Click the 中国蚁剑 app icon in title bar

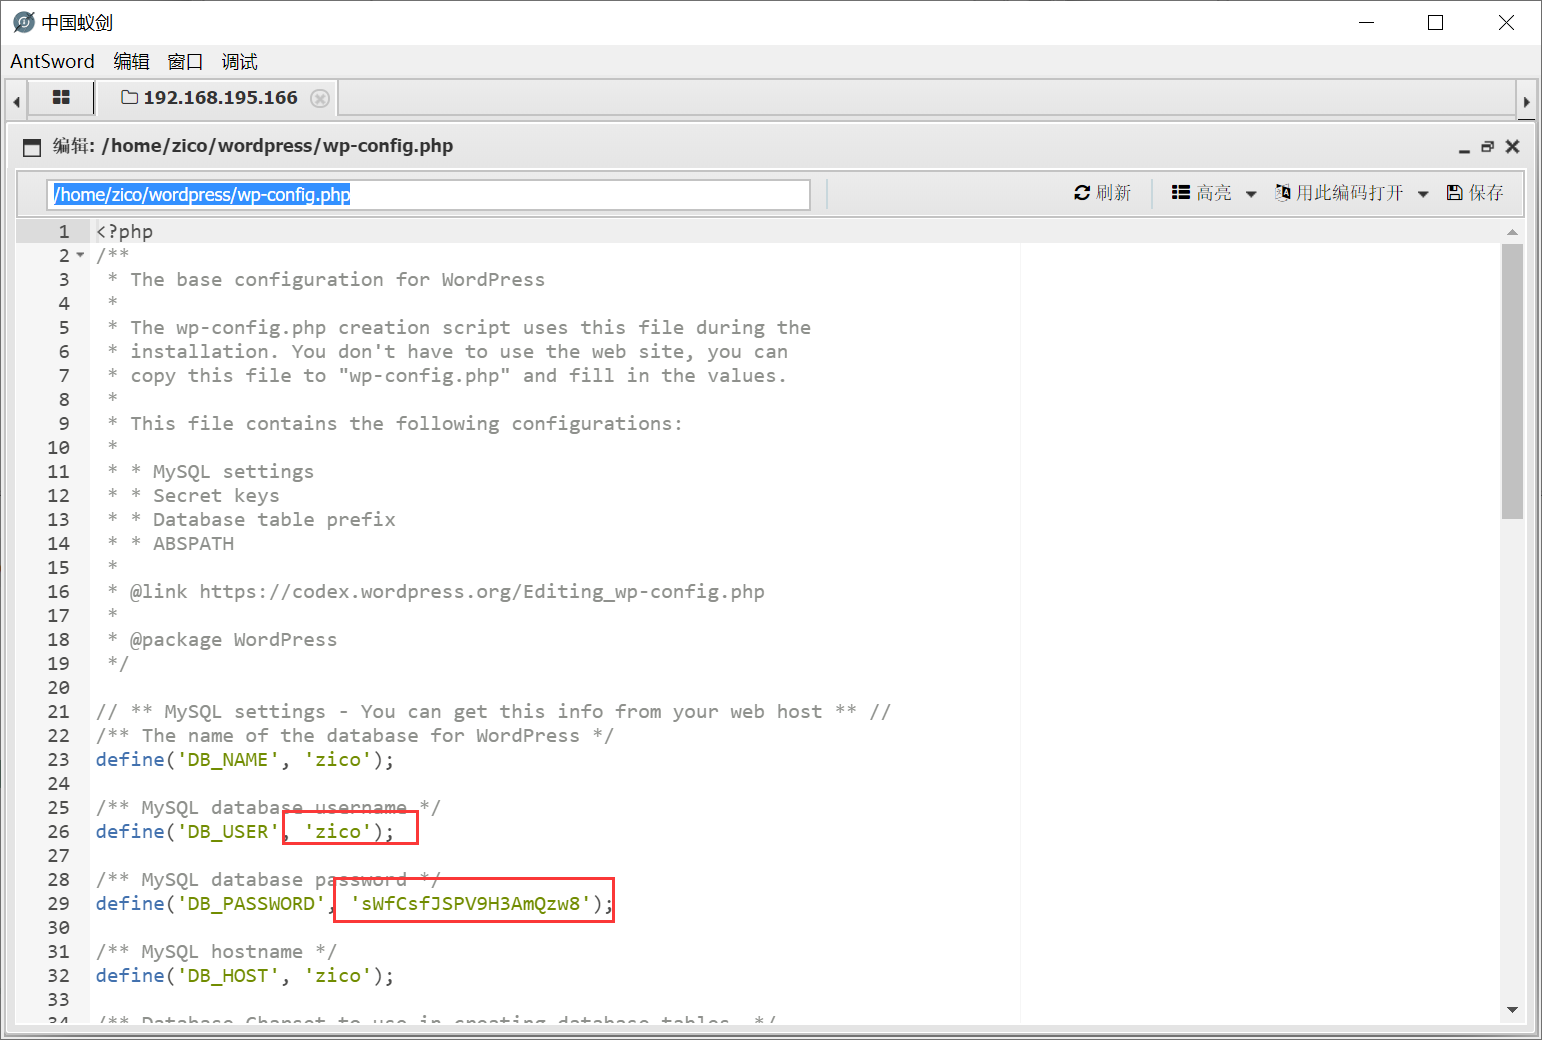click(x=24, y=22)
